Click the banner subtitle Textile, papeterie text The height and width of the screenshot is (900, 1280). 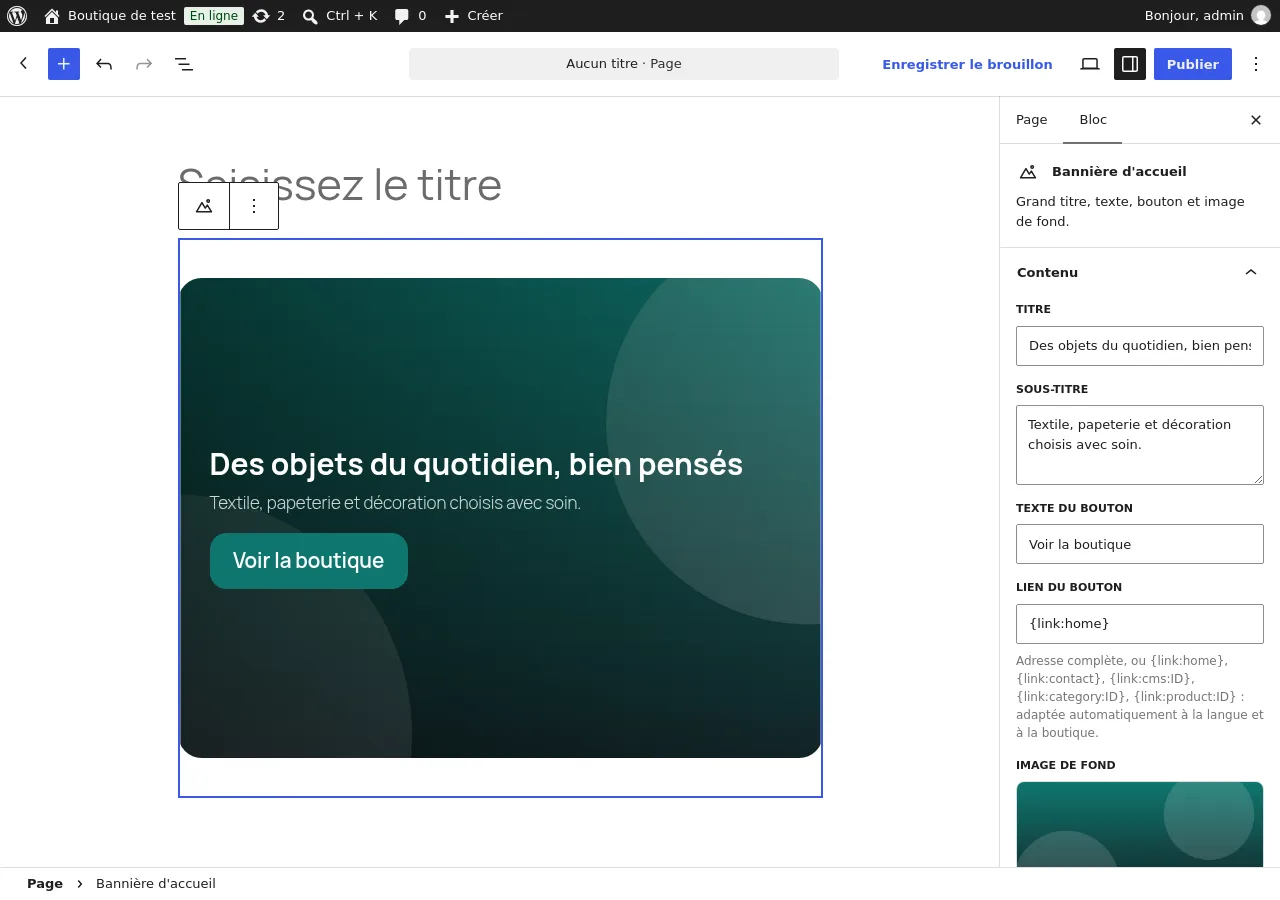(x=395, y=503)
